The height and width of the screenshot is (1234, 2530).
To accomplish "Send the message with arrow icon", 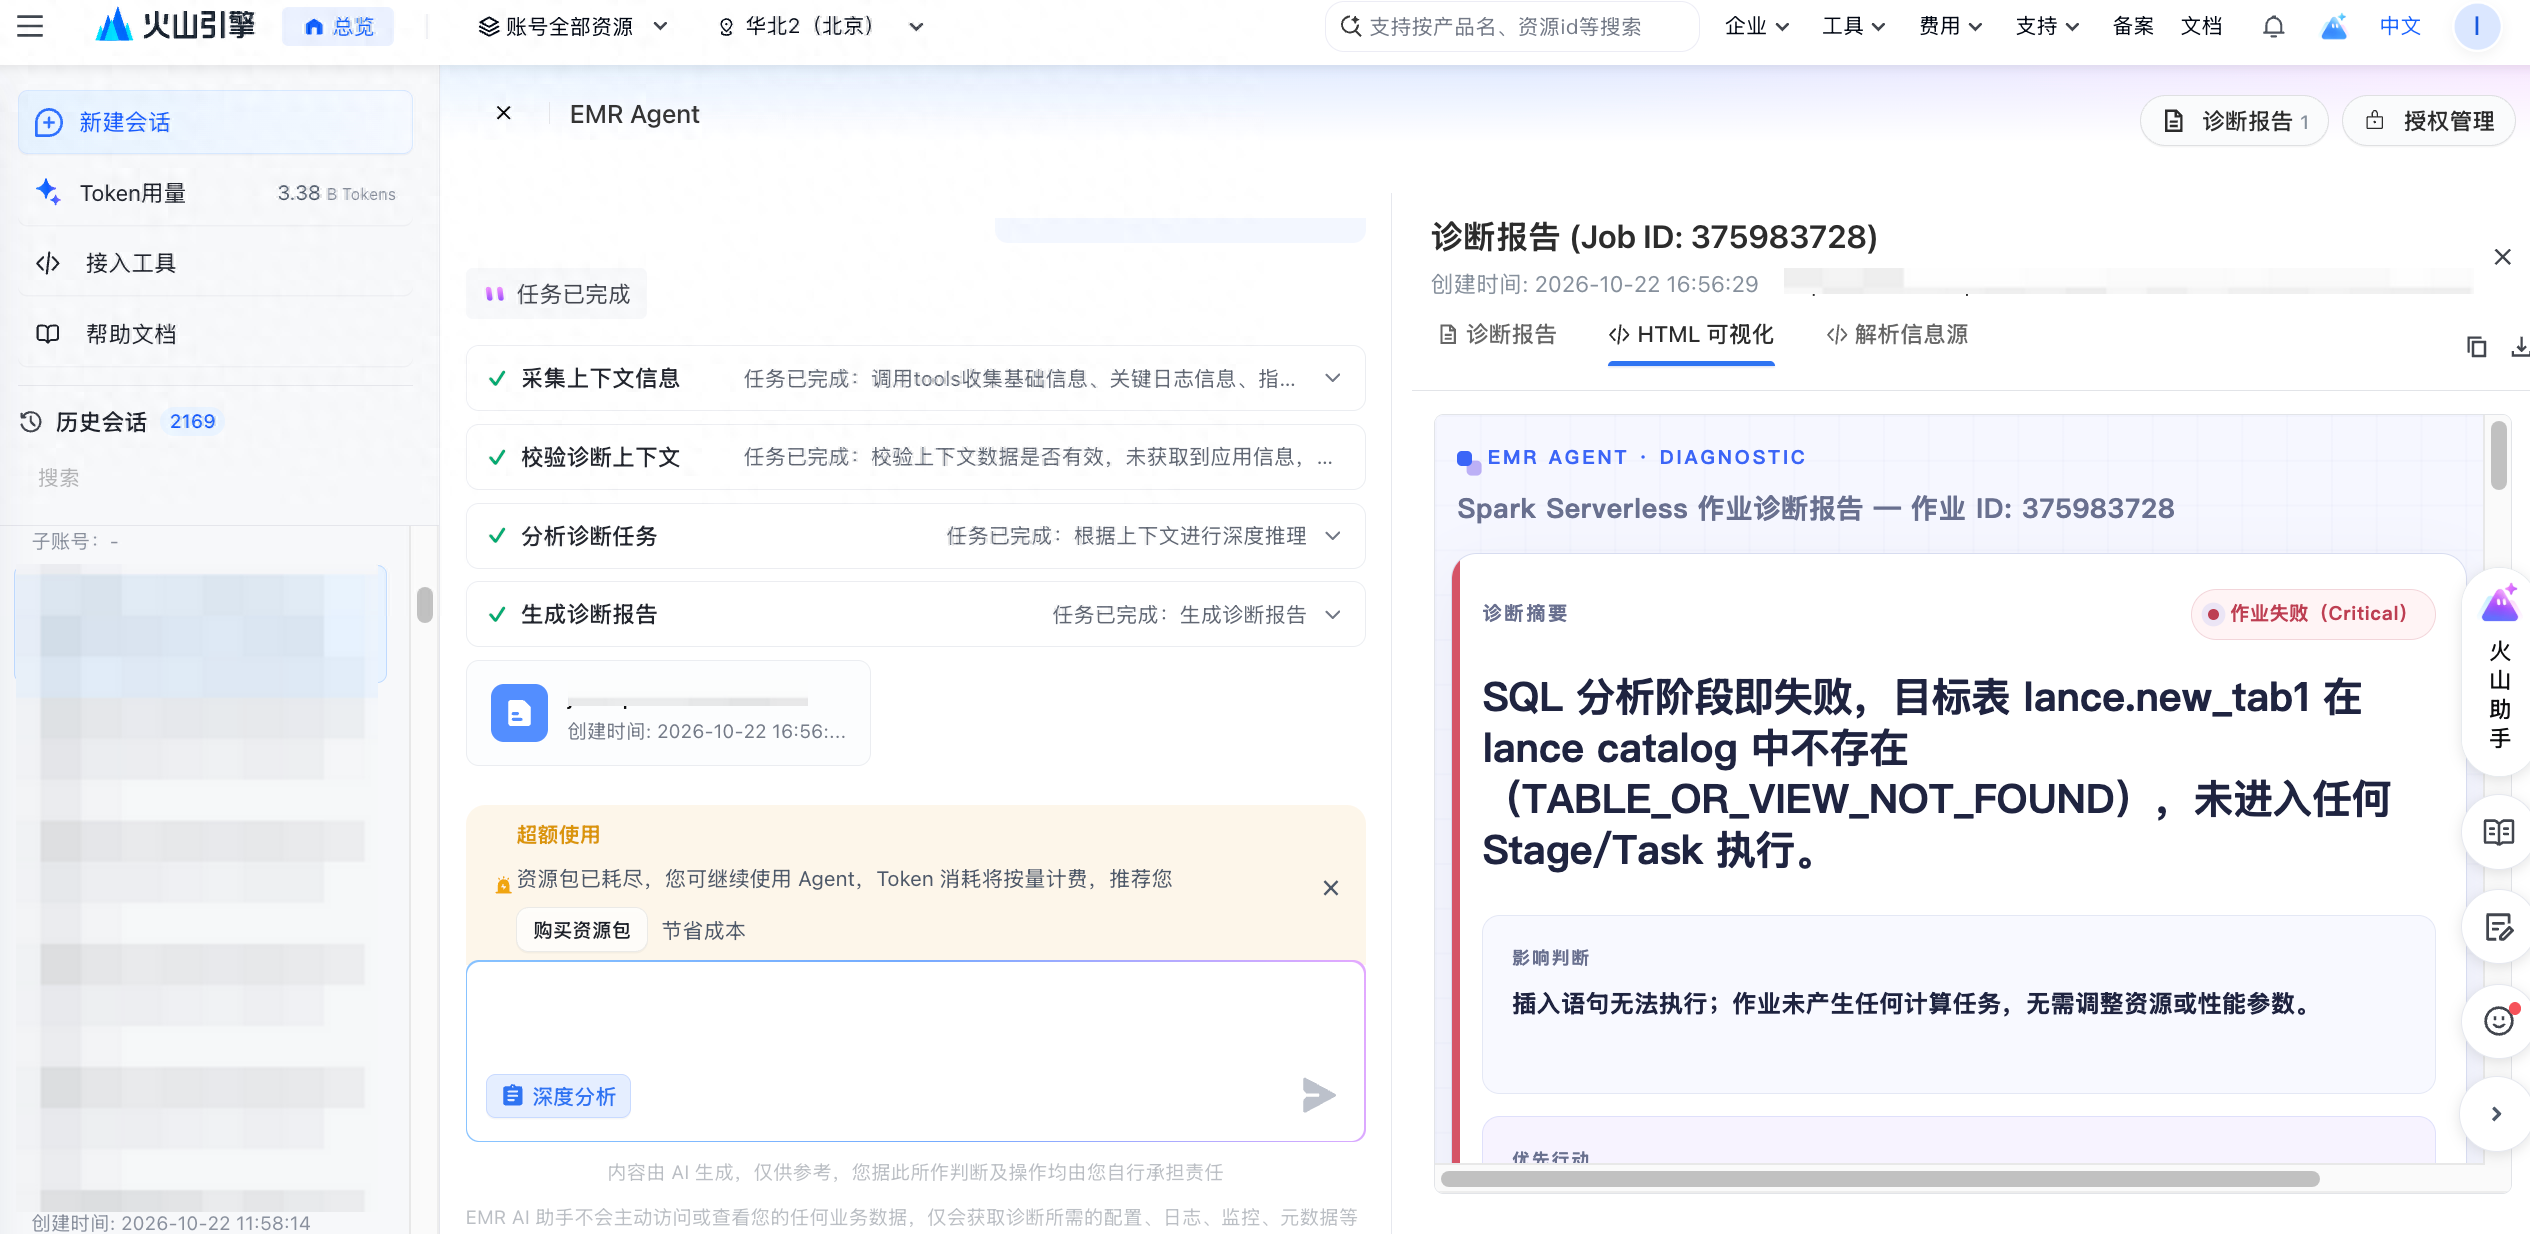I will tap(1319, 1095).
